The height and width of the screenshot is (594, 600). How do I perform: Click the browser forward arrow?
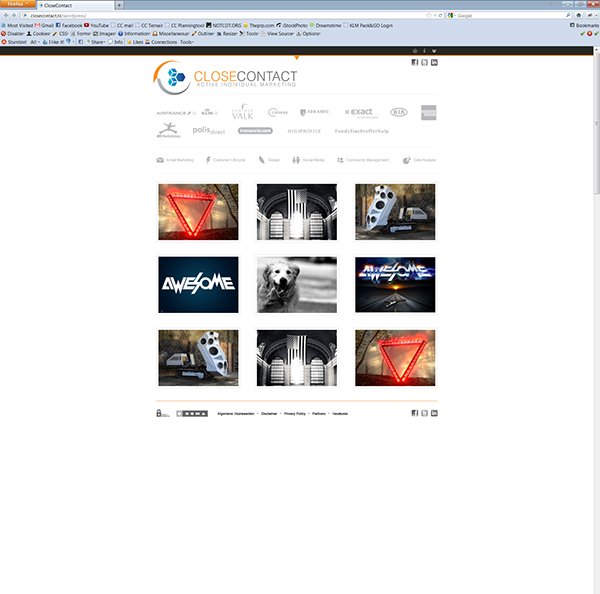click(14, 15)
